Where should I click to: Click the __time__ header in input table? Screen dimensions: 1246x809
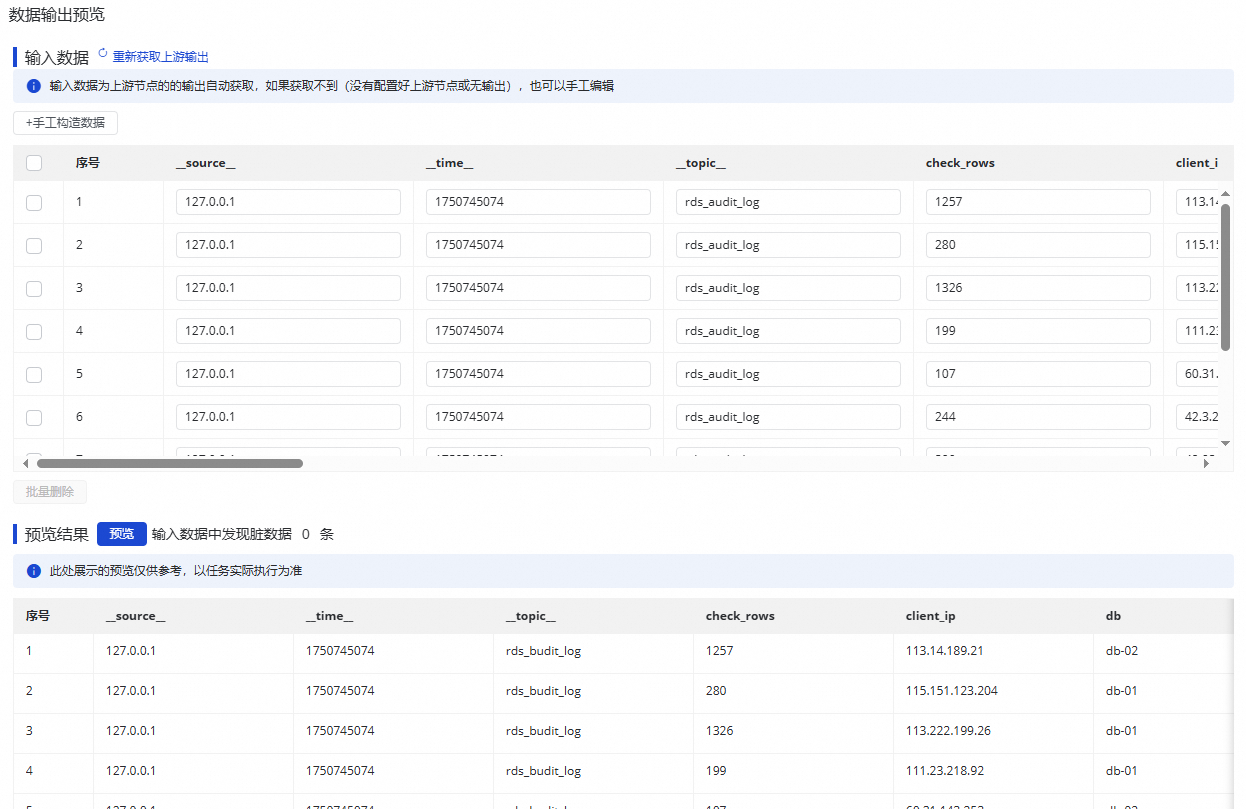tap(450, 163)
